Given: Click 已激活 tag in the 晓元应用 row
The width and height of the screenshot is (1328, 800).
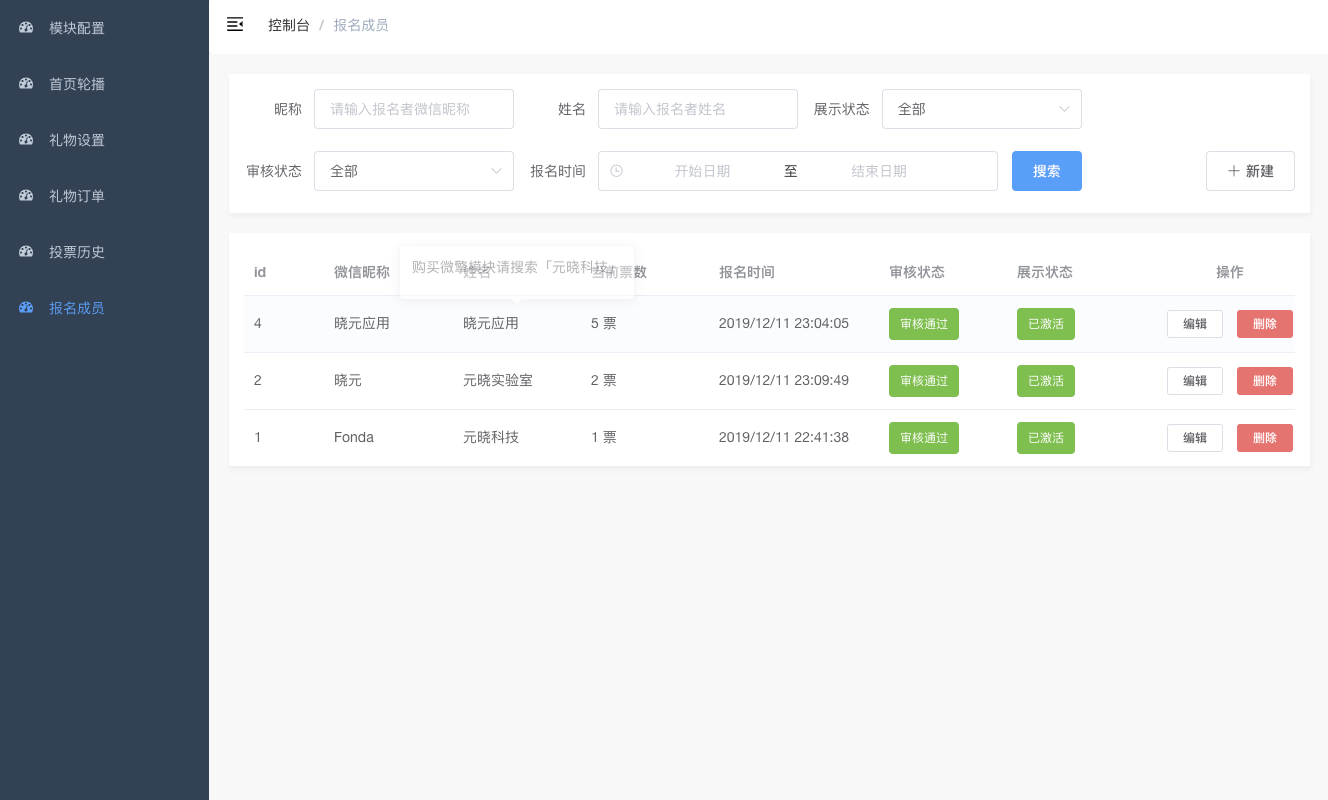Looking at the screenshot, I should click(1046, 324).
